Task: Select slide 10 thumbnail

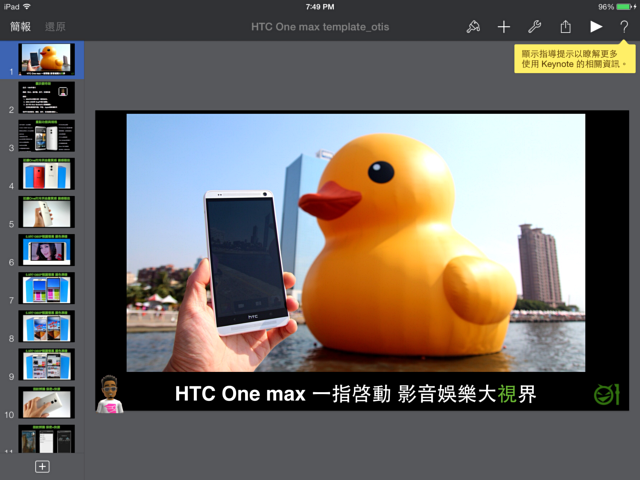Action: click(x=47, y=402)
